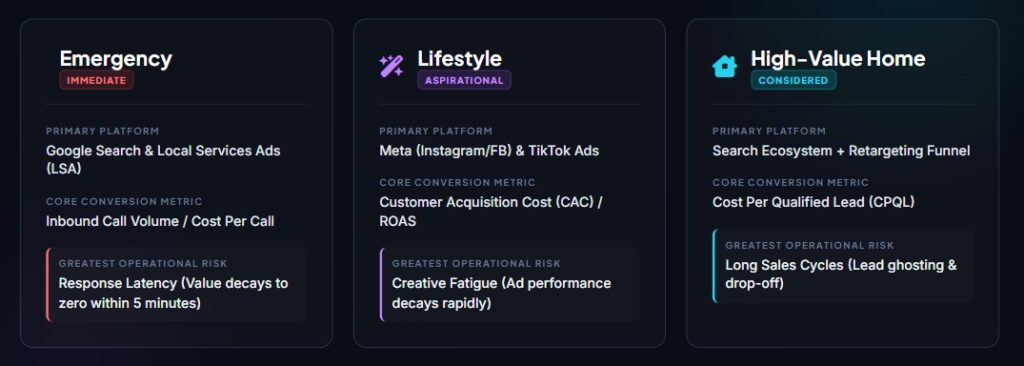Click the Emergency card heading
Viewport: 1024px width, 366px height.
[116, 58]
